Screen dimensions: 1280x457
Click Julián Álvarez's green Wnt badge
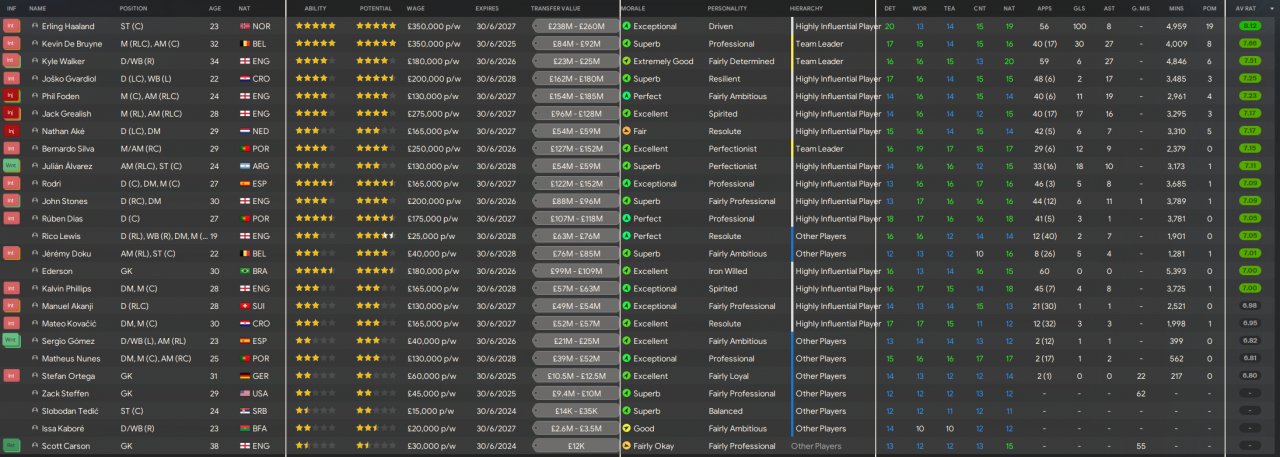point(12,166)
